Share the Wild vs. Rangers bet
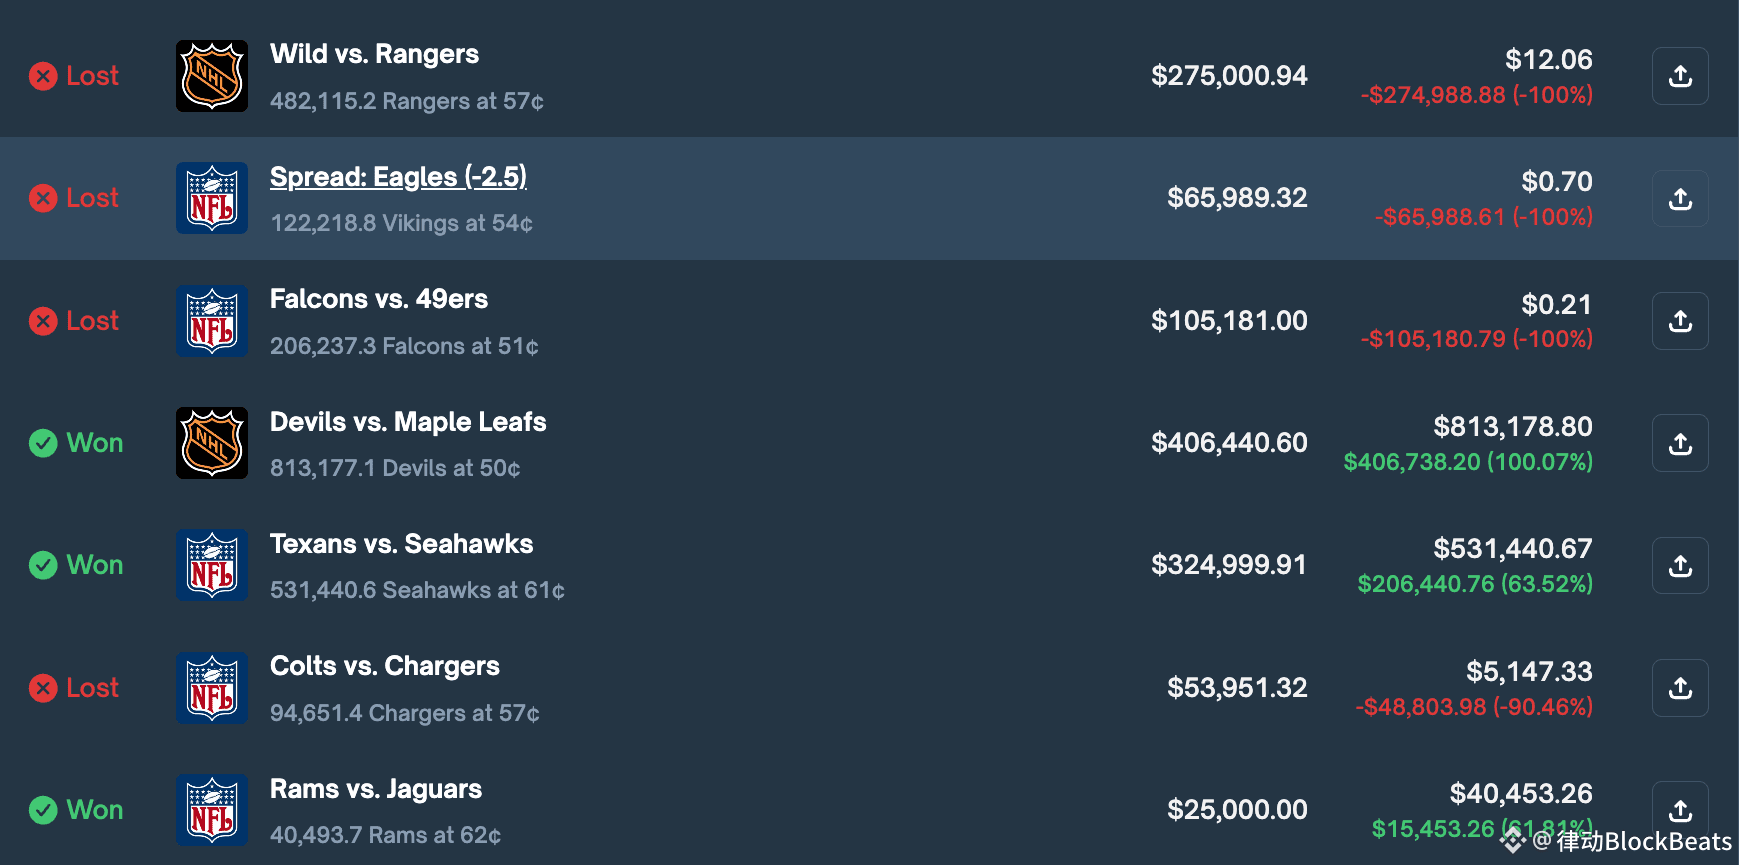Screen dimensions: 1740x866 pyautogui.click(x=1680, y=76)
